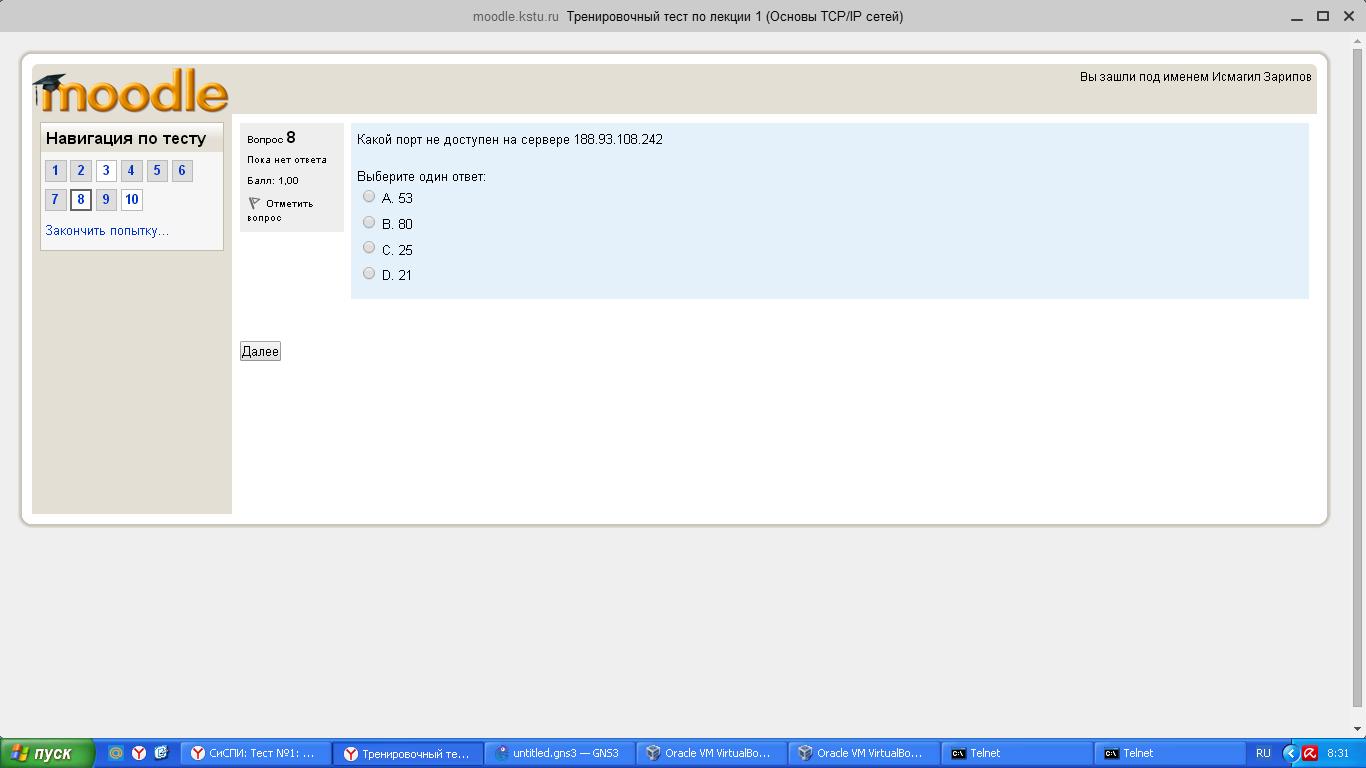Click the 8:31 system clock
Viewport: 1366px width, 768px height.
coord(1338,753)
